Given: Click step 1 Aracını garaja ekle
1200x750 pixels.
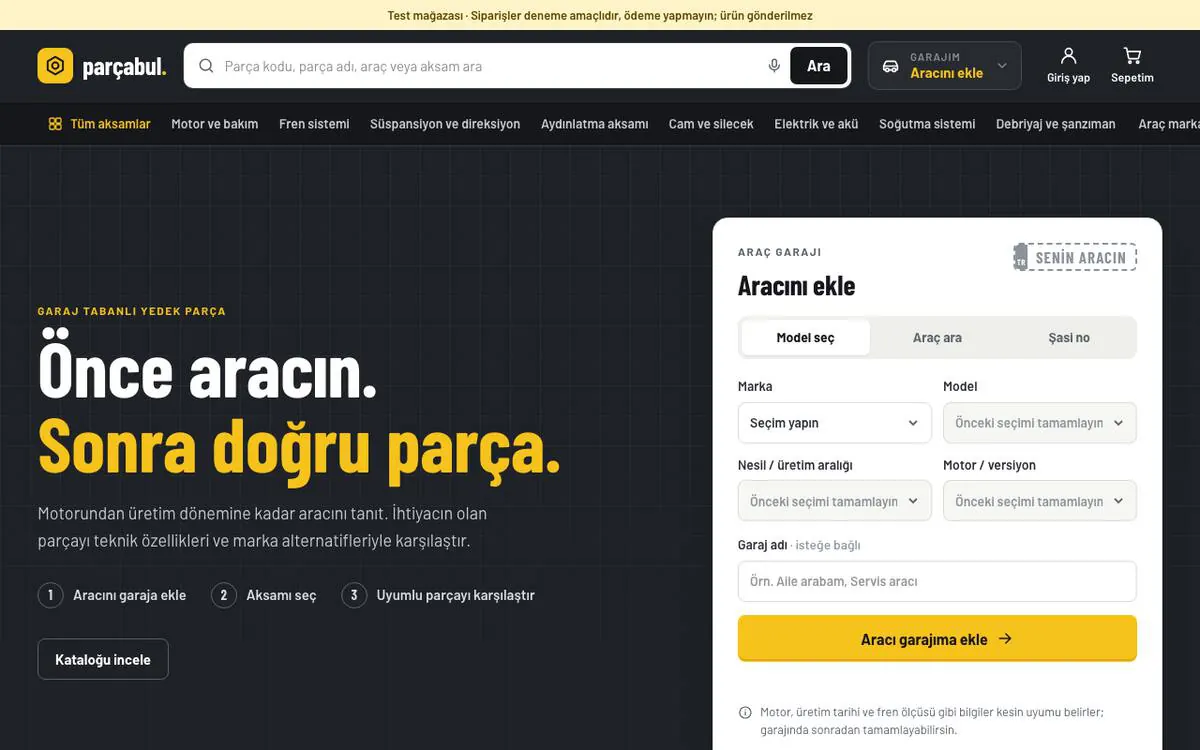Looking at the screenshot, I should pyautogui.click(x=112, y=595).
